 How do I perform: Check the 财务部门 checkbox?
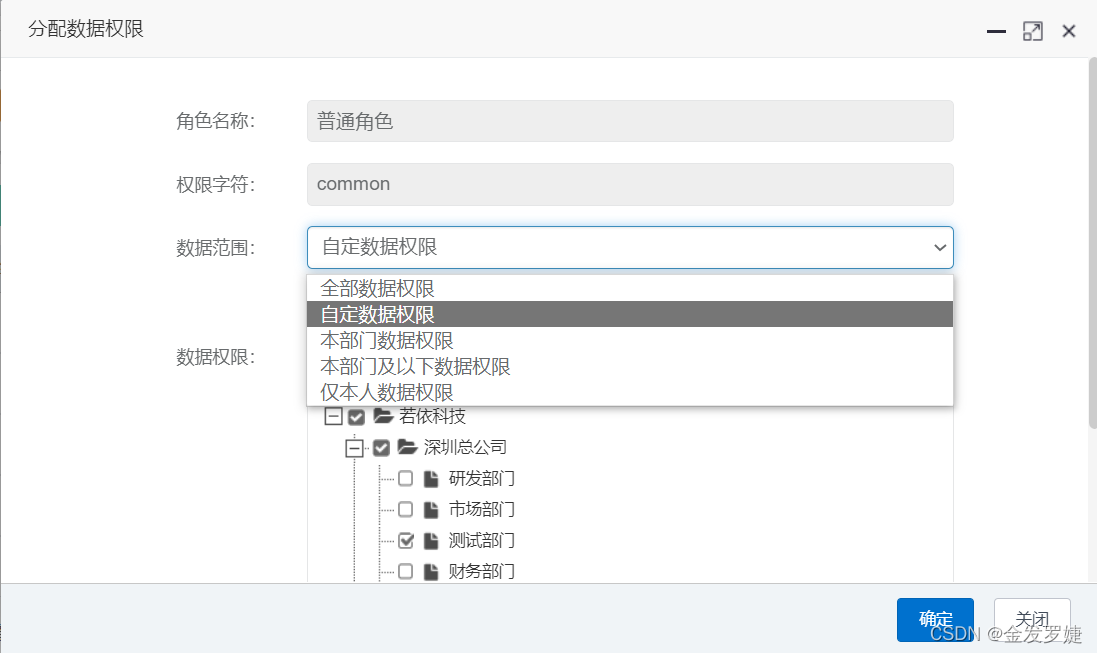(406, 571)
